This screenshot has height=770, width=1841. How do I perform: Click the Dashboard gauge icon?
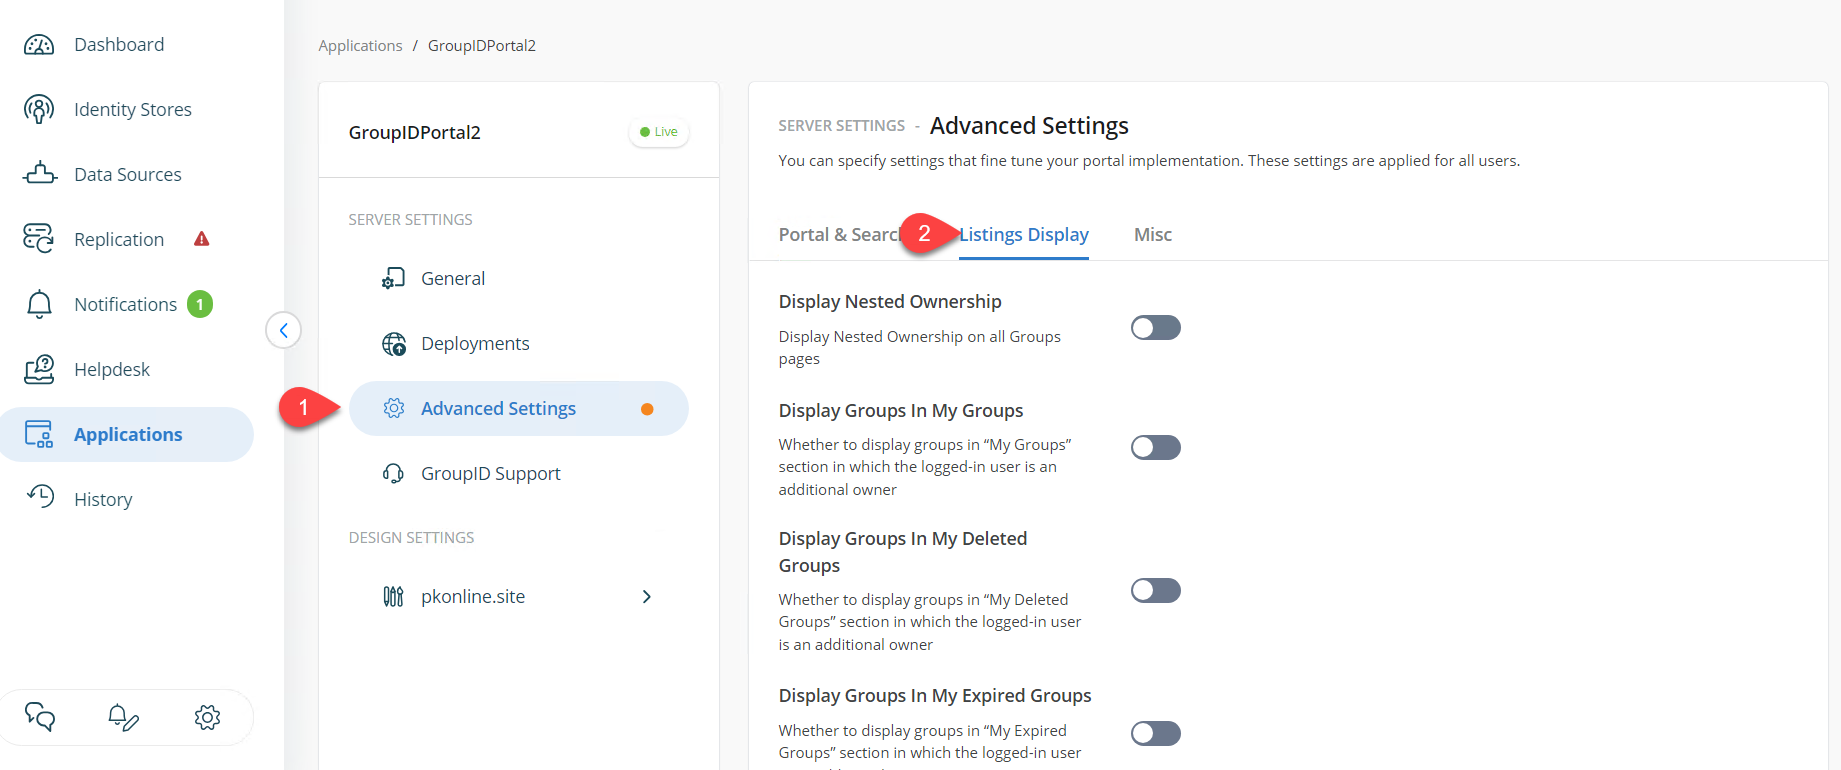pyautogui.click(x=39, y=45)
